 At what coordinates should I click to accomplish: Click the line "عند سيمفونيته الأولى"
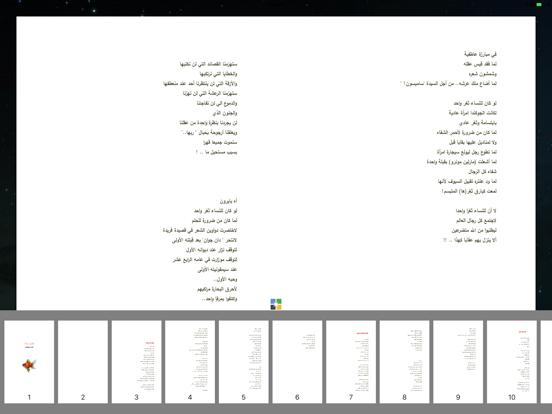[217, 269]
